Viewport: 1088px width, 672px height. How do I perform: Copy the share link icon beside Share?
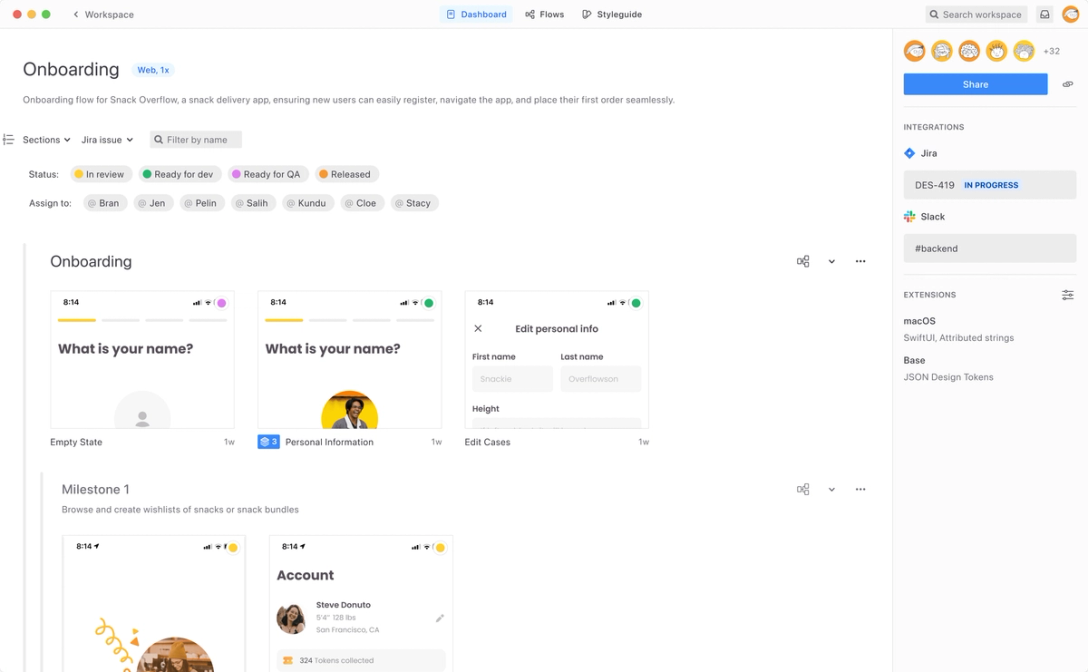pyautogui.click(x=1066, y=84)
